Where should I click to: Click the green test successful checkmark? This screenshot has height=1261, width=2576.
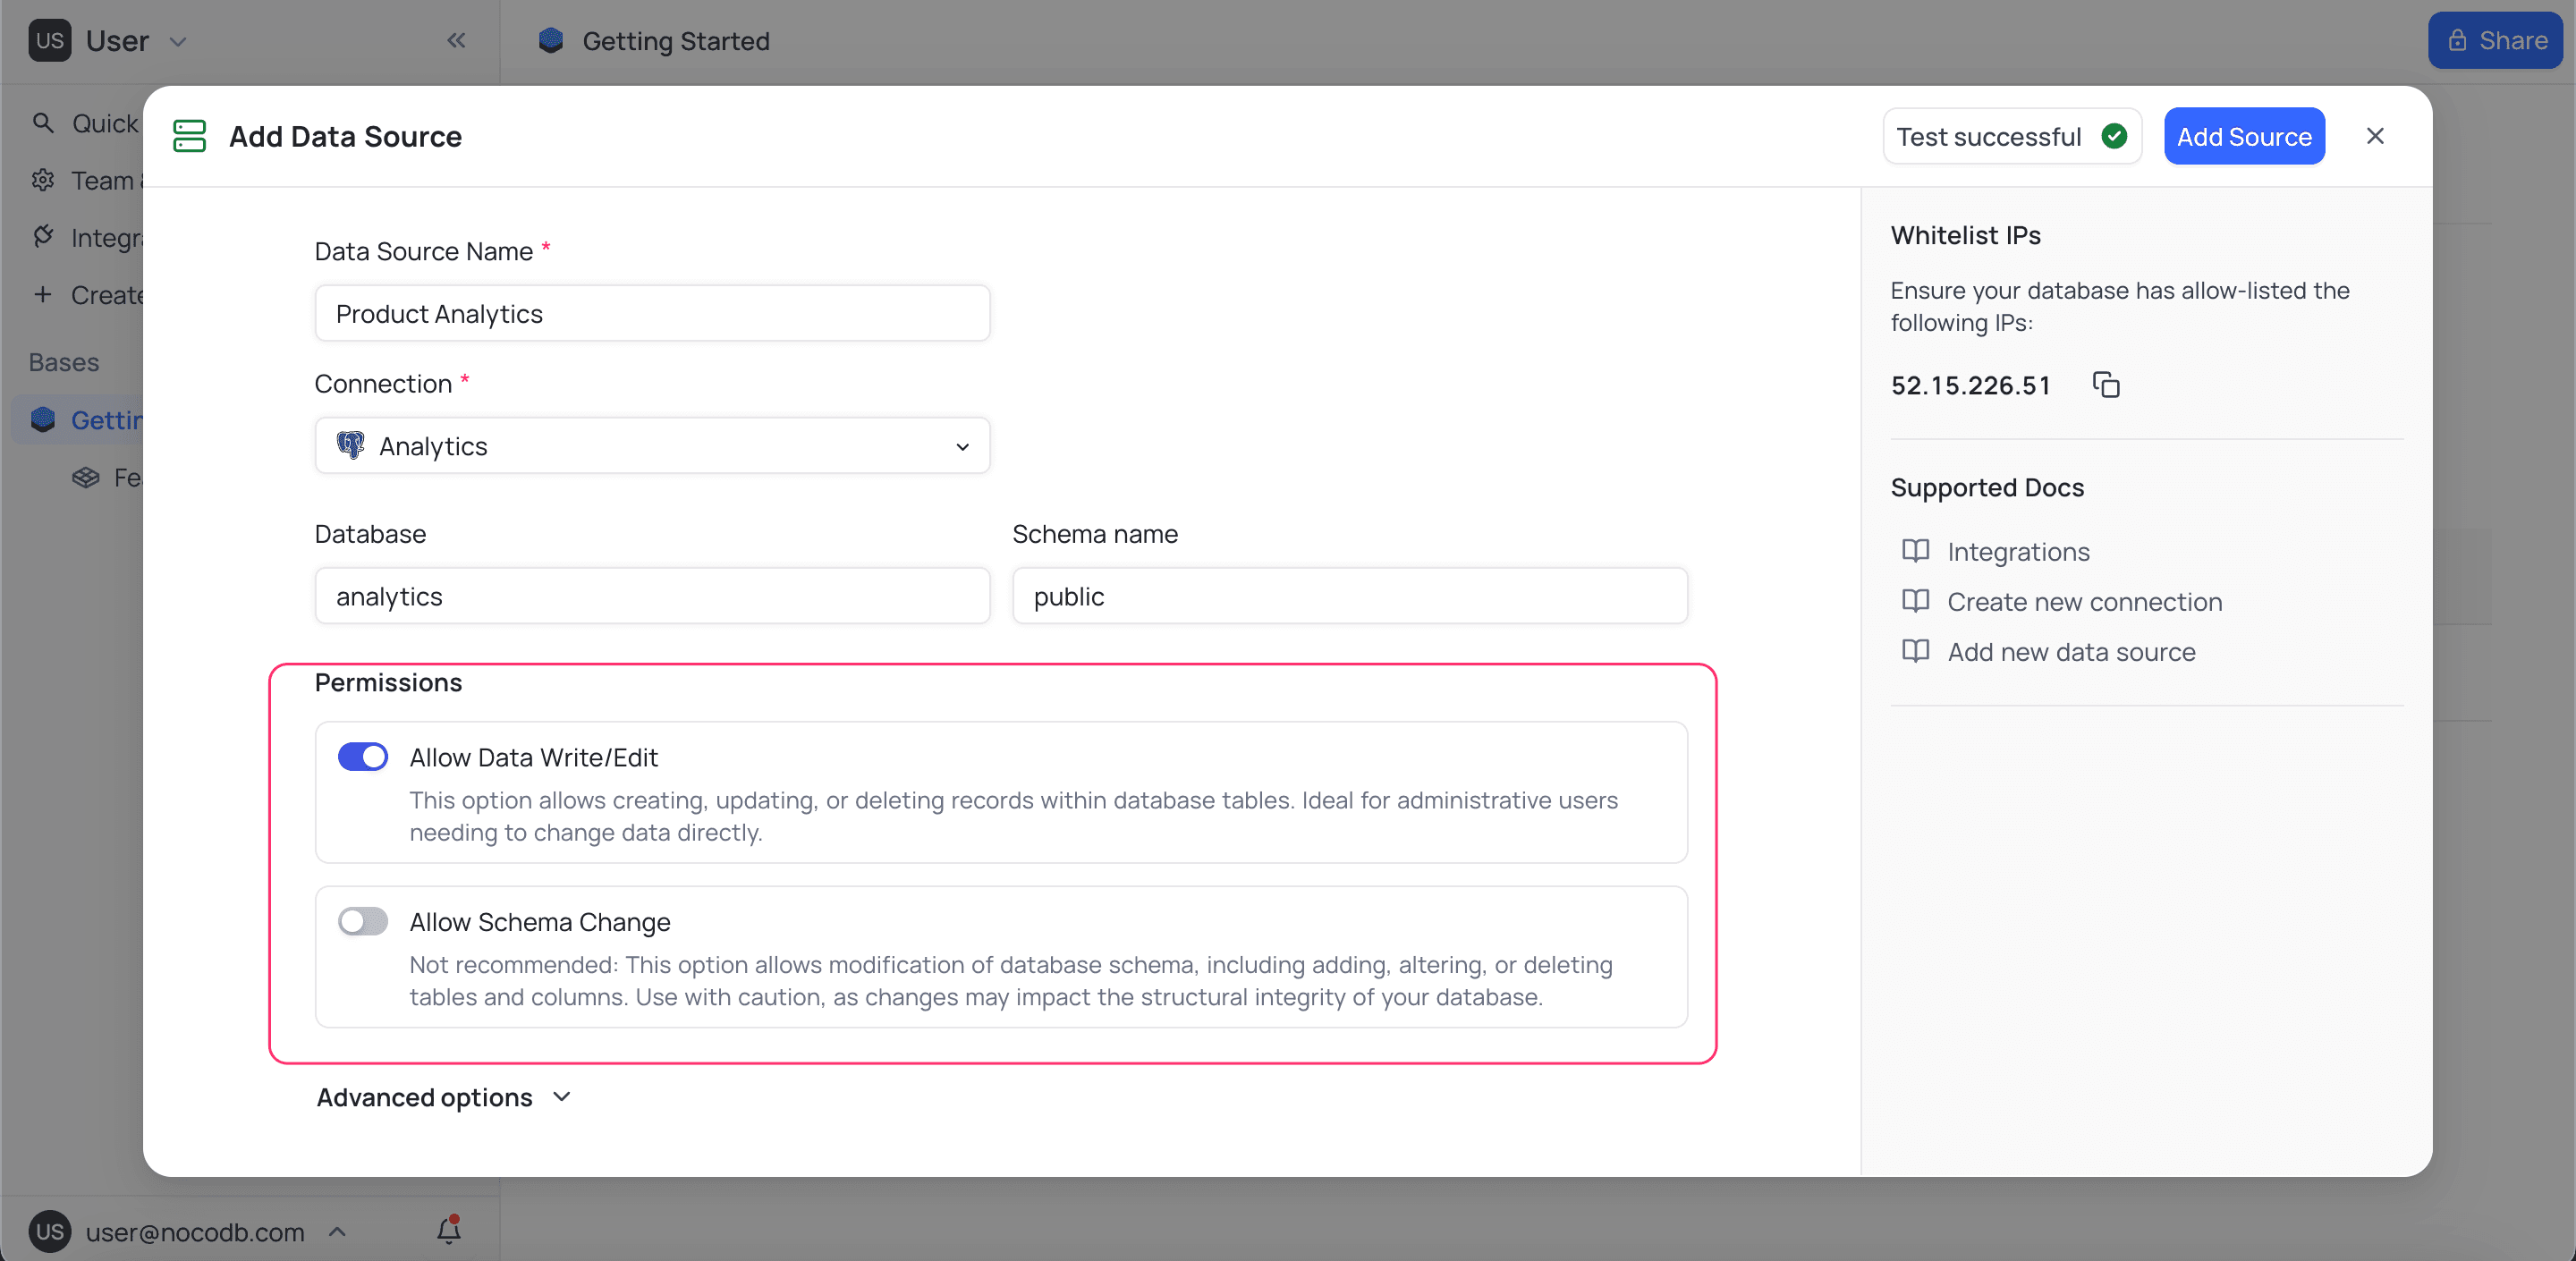2114,136
